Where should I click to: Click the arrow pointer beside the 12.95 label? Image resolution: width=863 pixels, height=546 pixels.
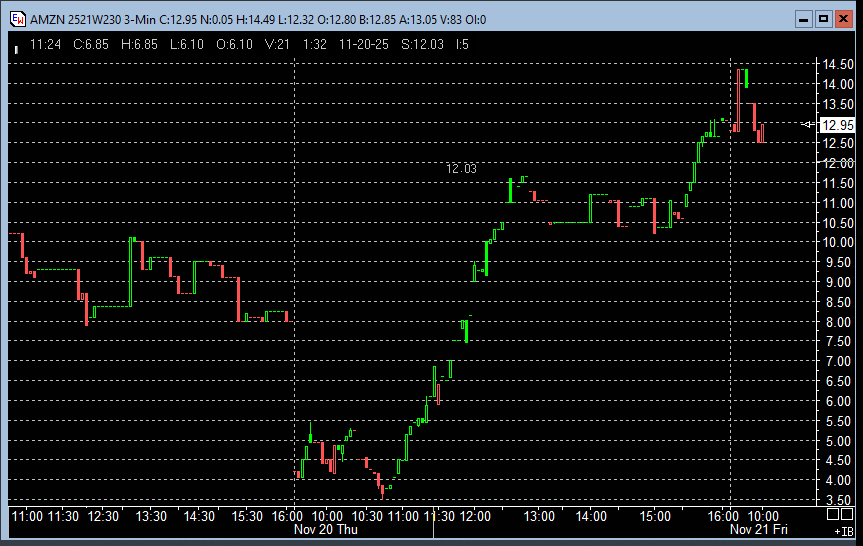point(808,125)
